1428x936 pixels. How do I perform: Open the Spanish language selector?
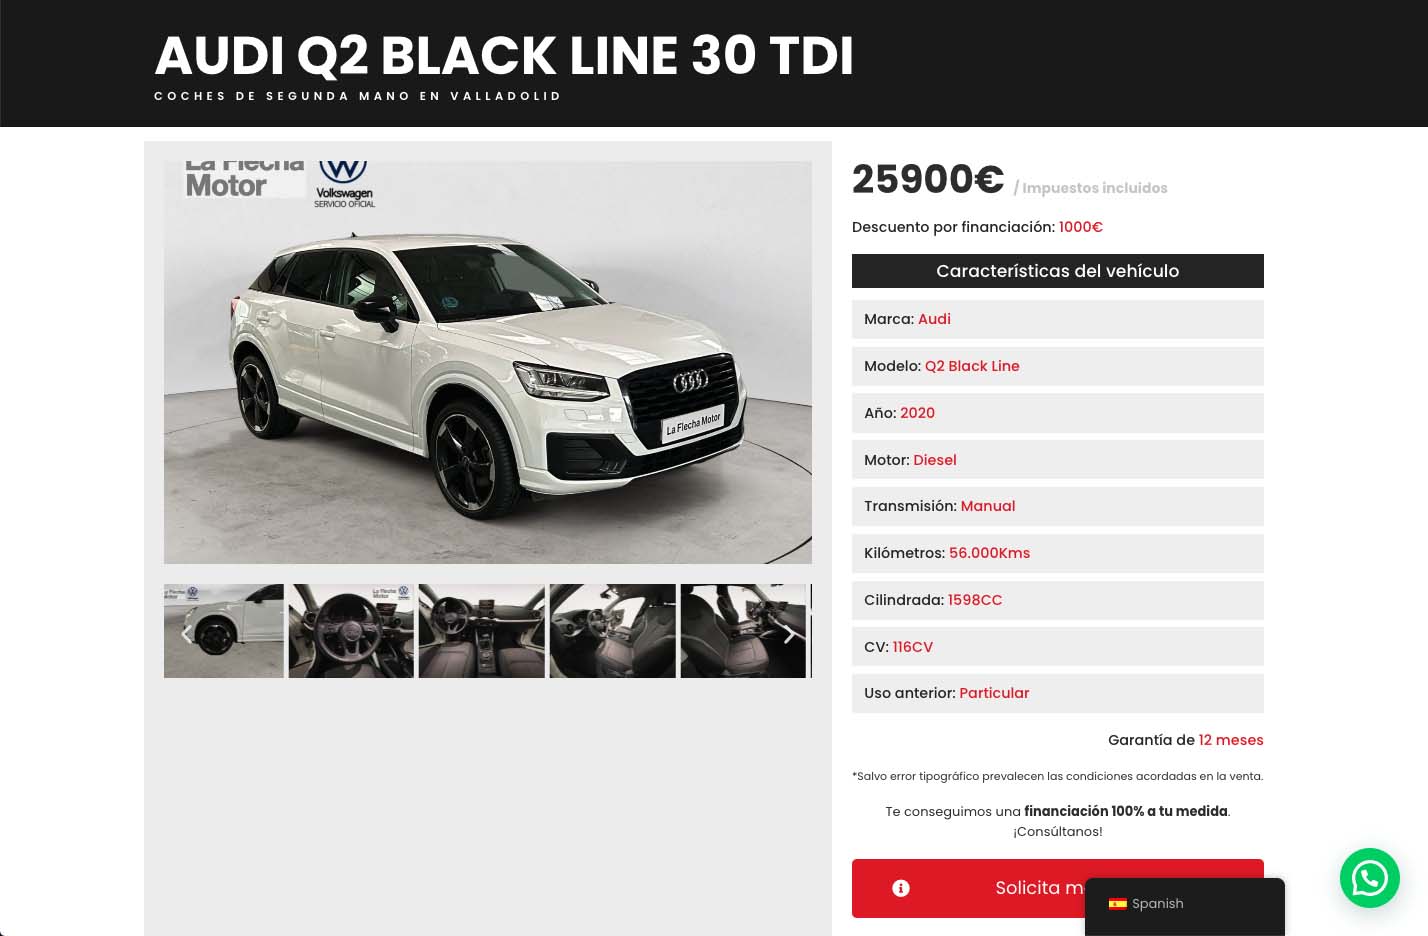[x=1185, y=906]
